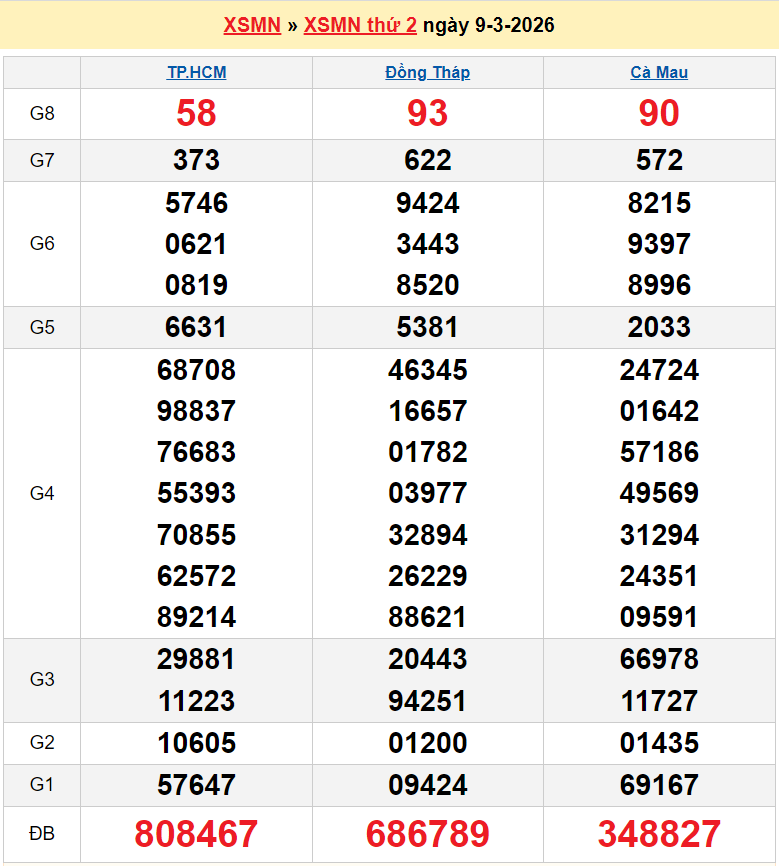The image size is (779, 866).
Task: Select the Cà Mau special prize 348827
Action: (659, 833)
